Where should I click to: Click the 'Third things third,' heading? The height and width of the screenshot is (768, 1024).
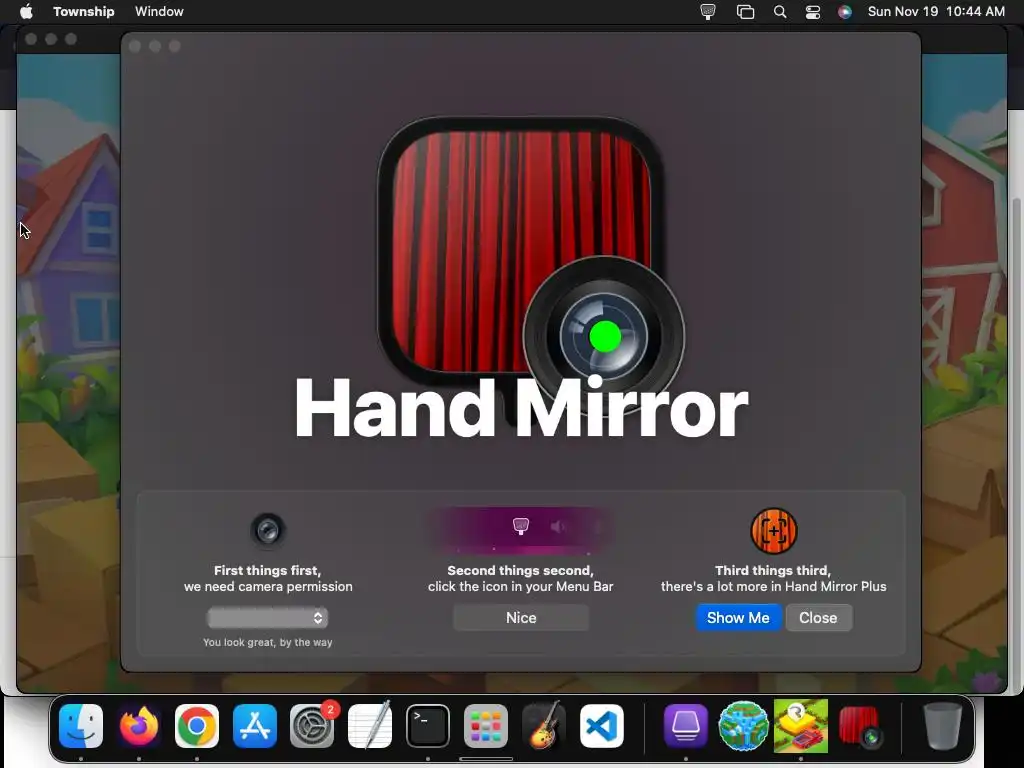coord(773,570)
